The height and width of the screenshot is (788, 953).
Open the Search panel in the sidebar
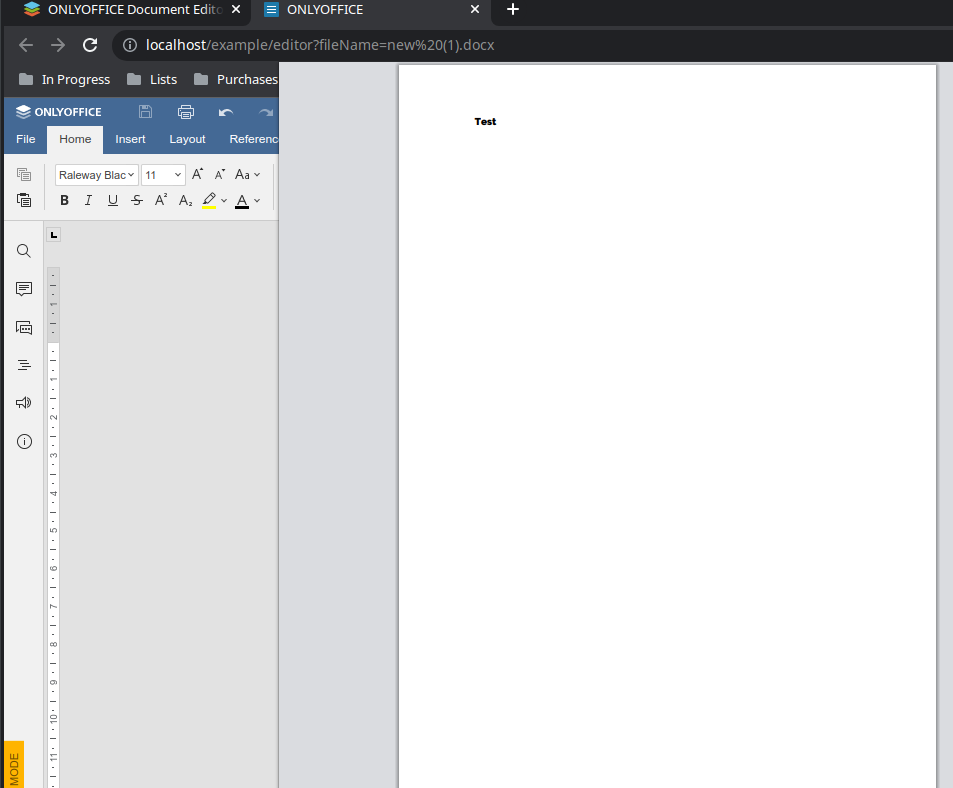point(23,250)
